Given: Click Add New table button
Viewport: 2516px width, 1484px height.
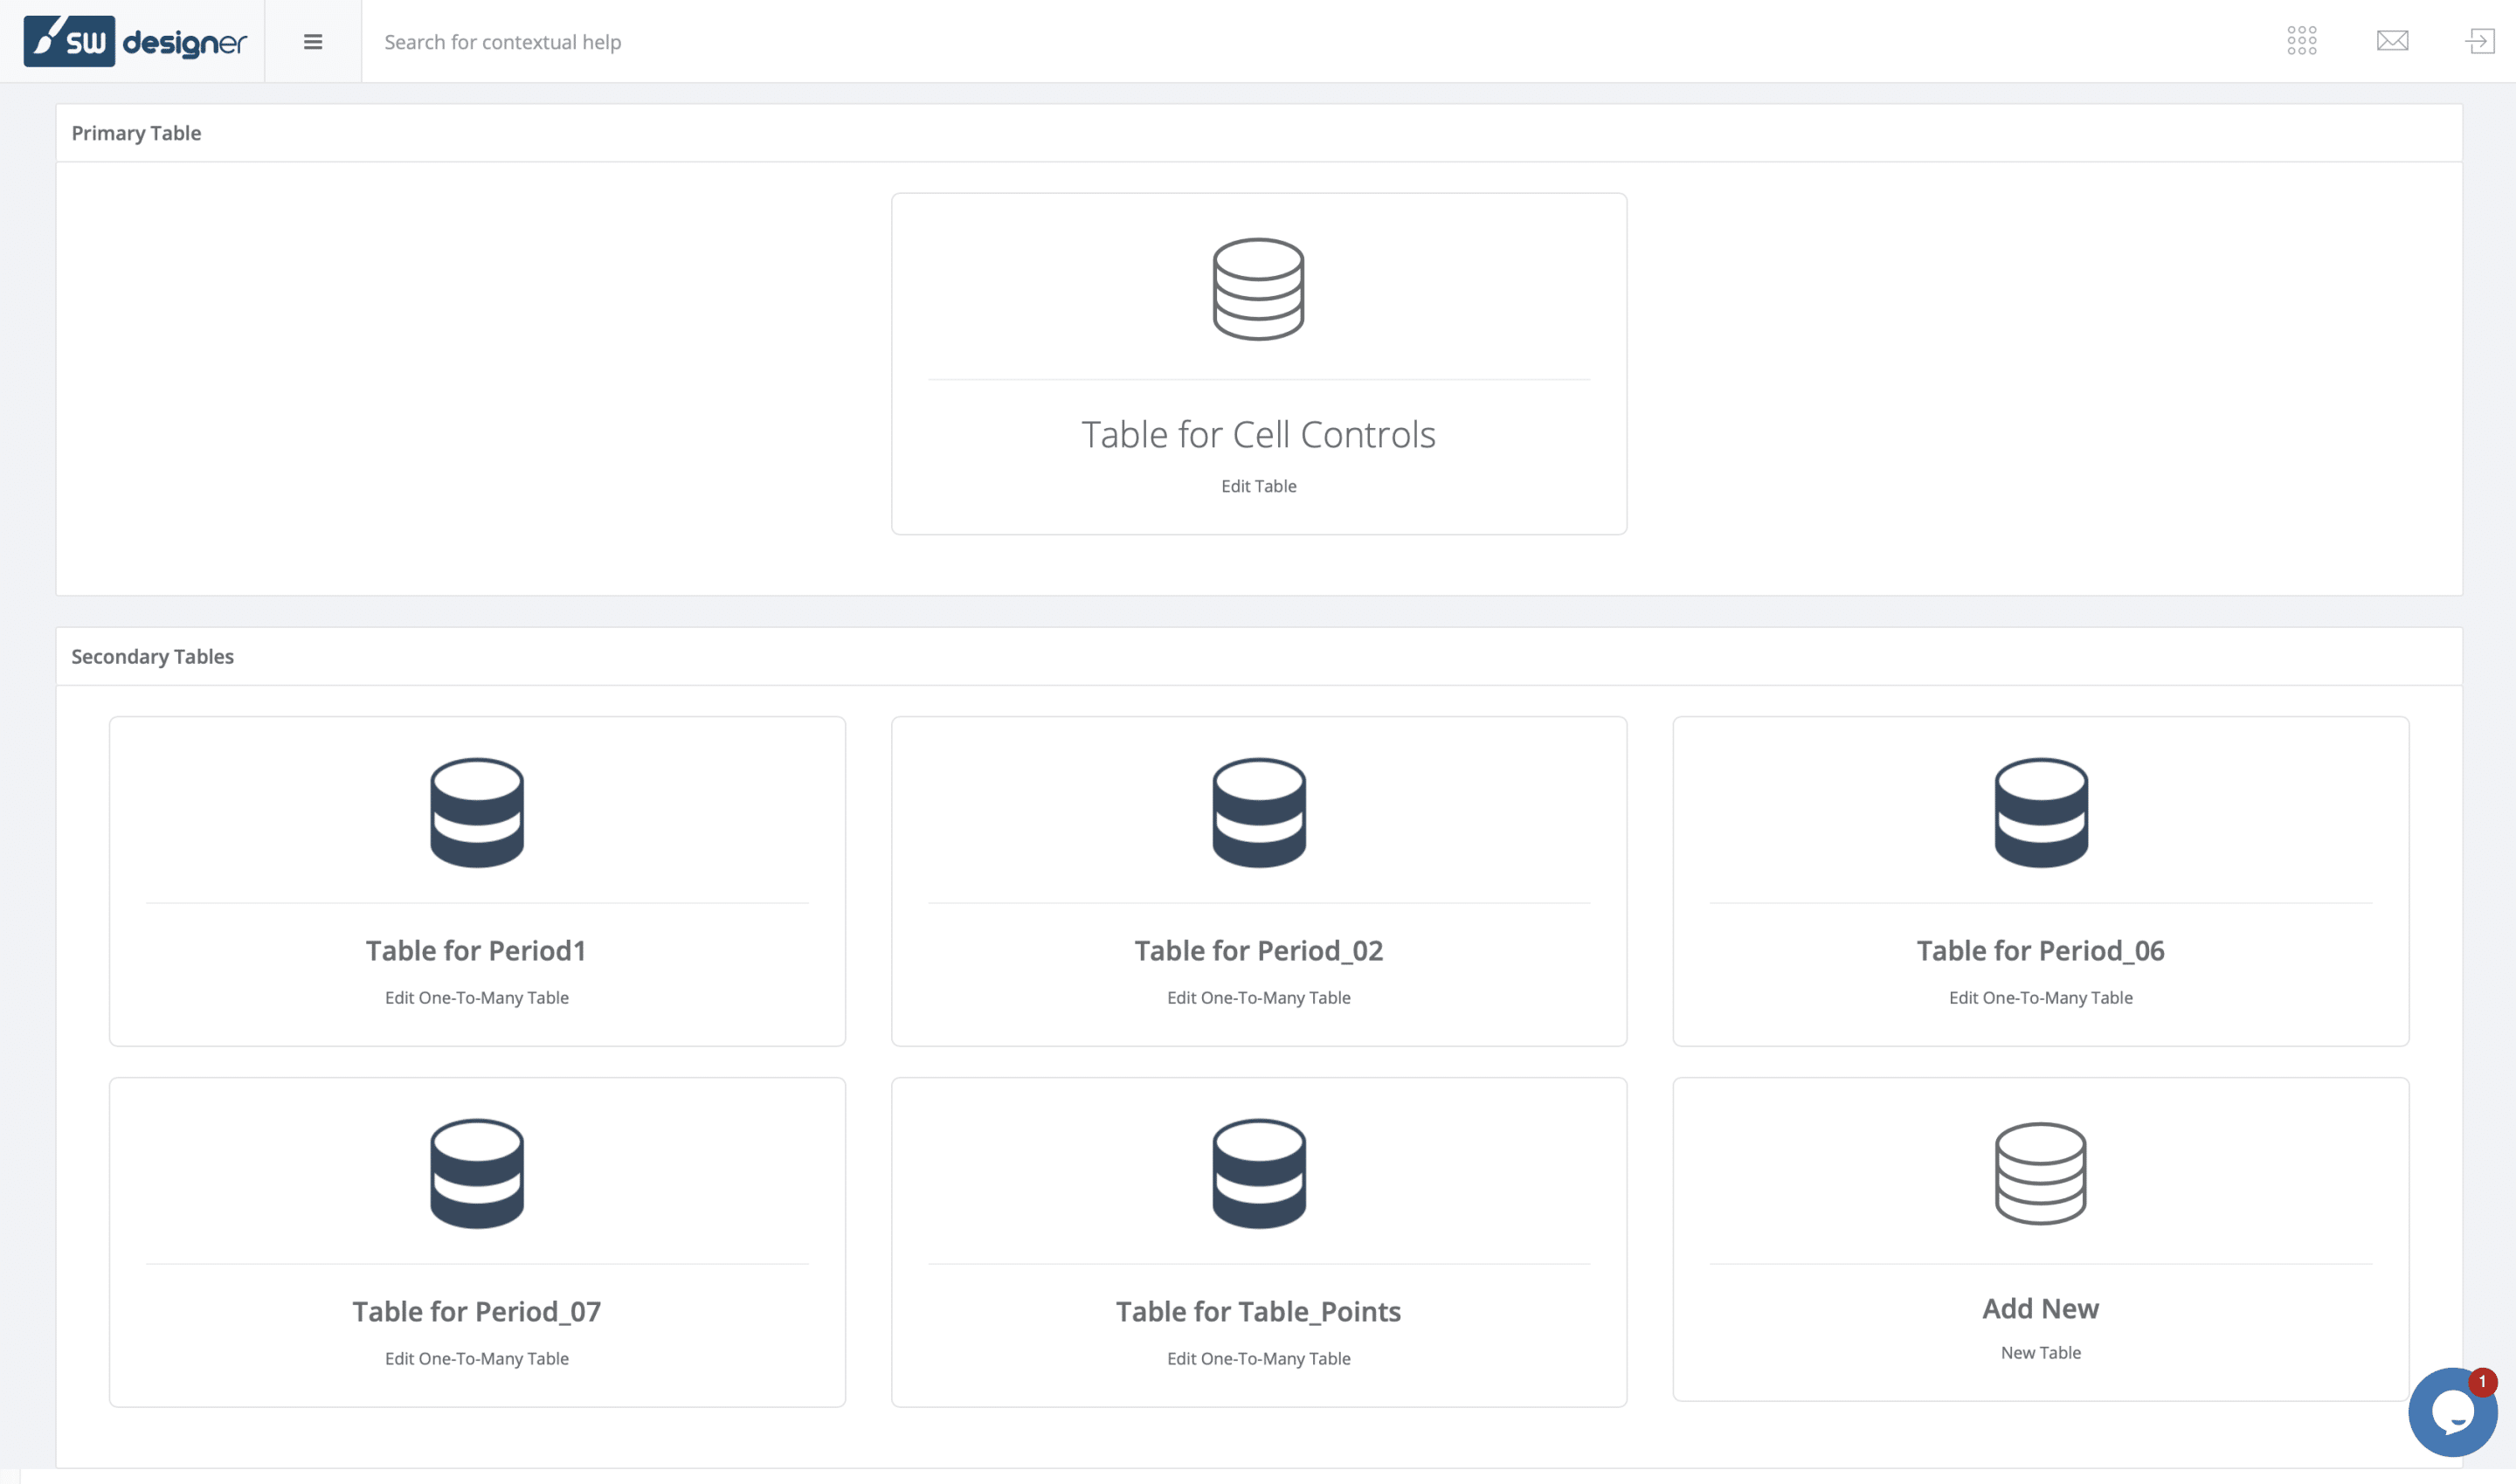Looking at the screenshot, I should (2040, 1308).
